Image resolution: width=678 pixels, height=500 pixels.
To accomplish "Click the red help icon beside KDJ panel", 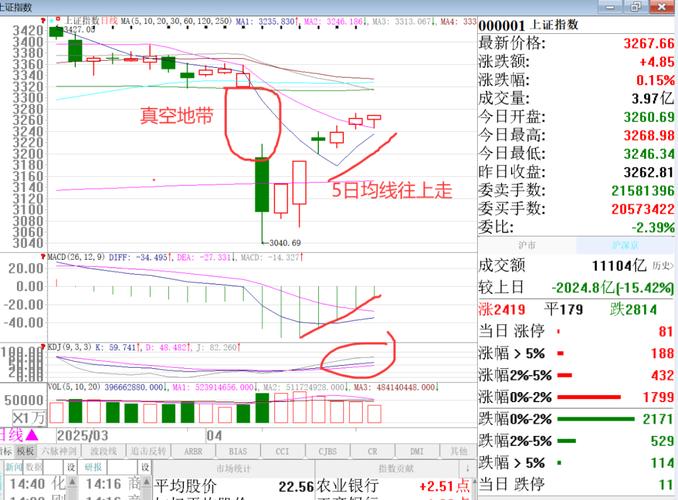I will coord(43,347).
